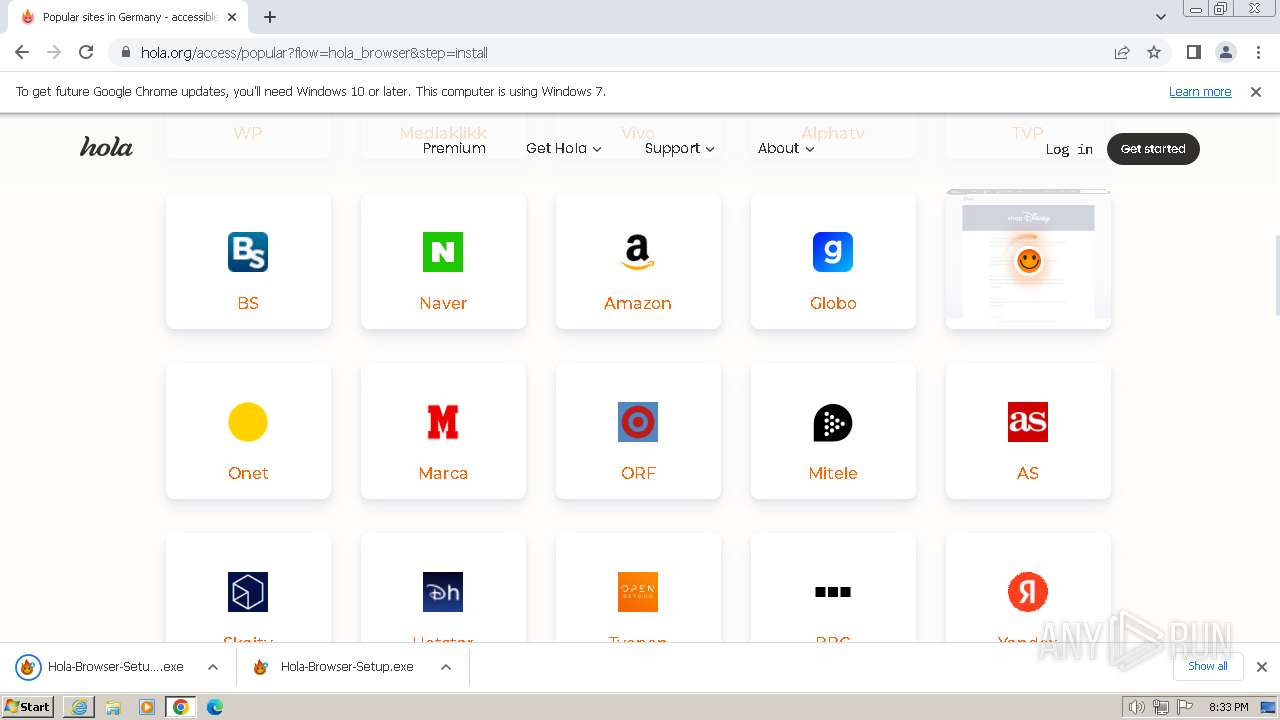Open the Yandex red icon
Image resolution: width=1280 pixels, height=720 pixels.
pyautogui.click(x=1028, y=592)
